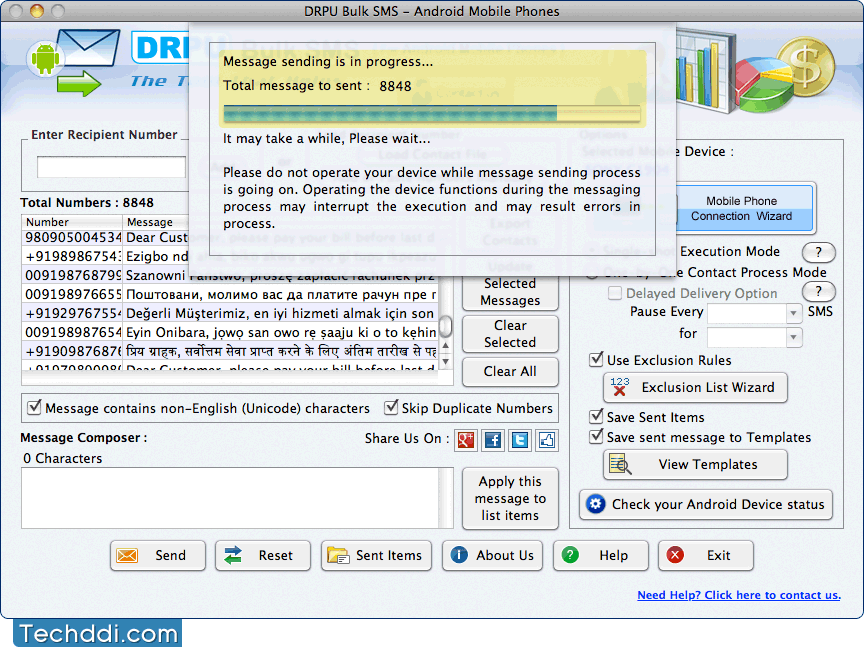
Task: Click the blue gear device status icon
Action: [596, 504]
